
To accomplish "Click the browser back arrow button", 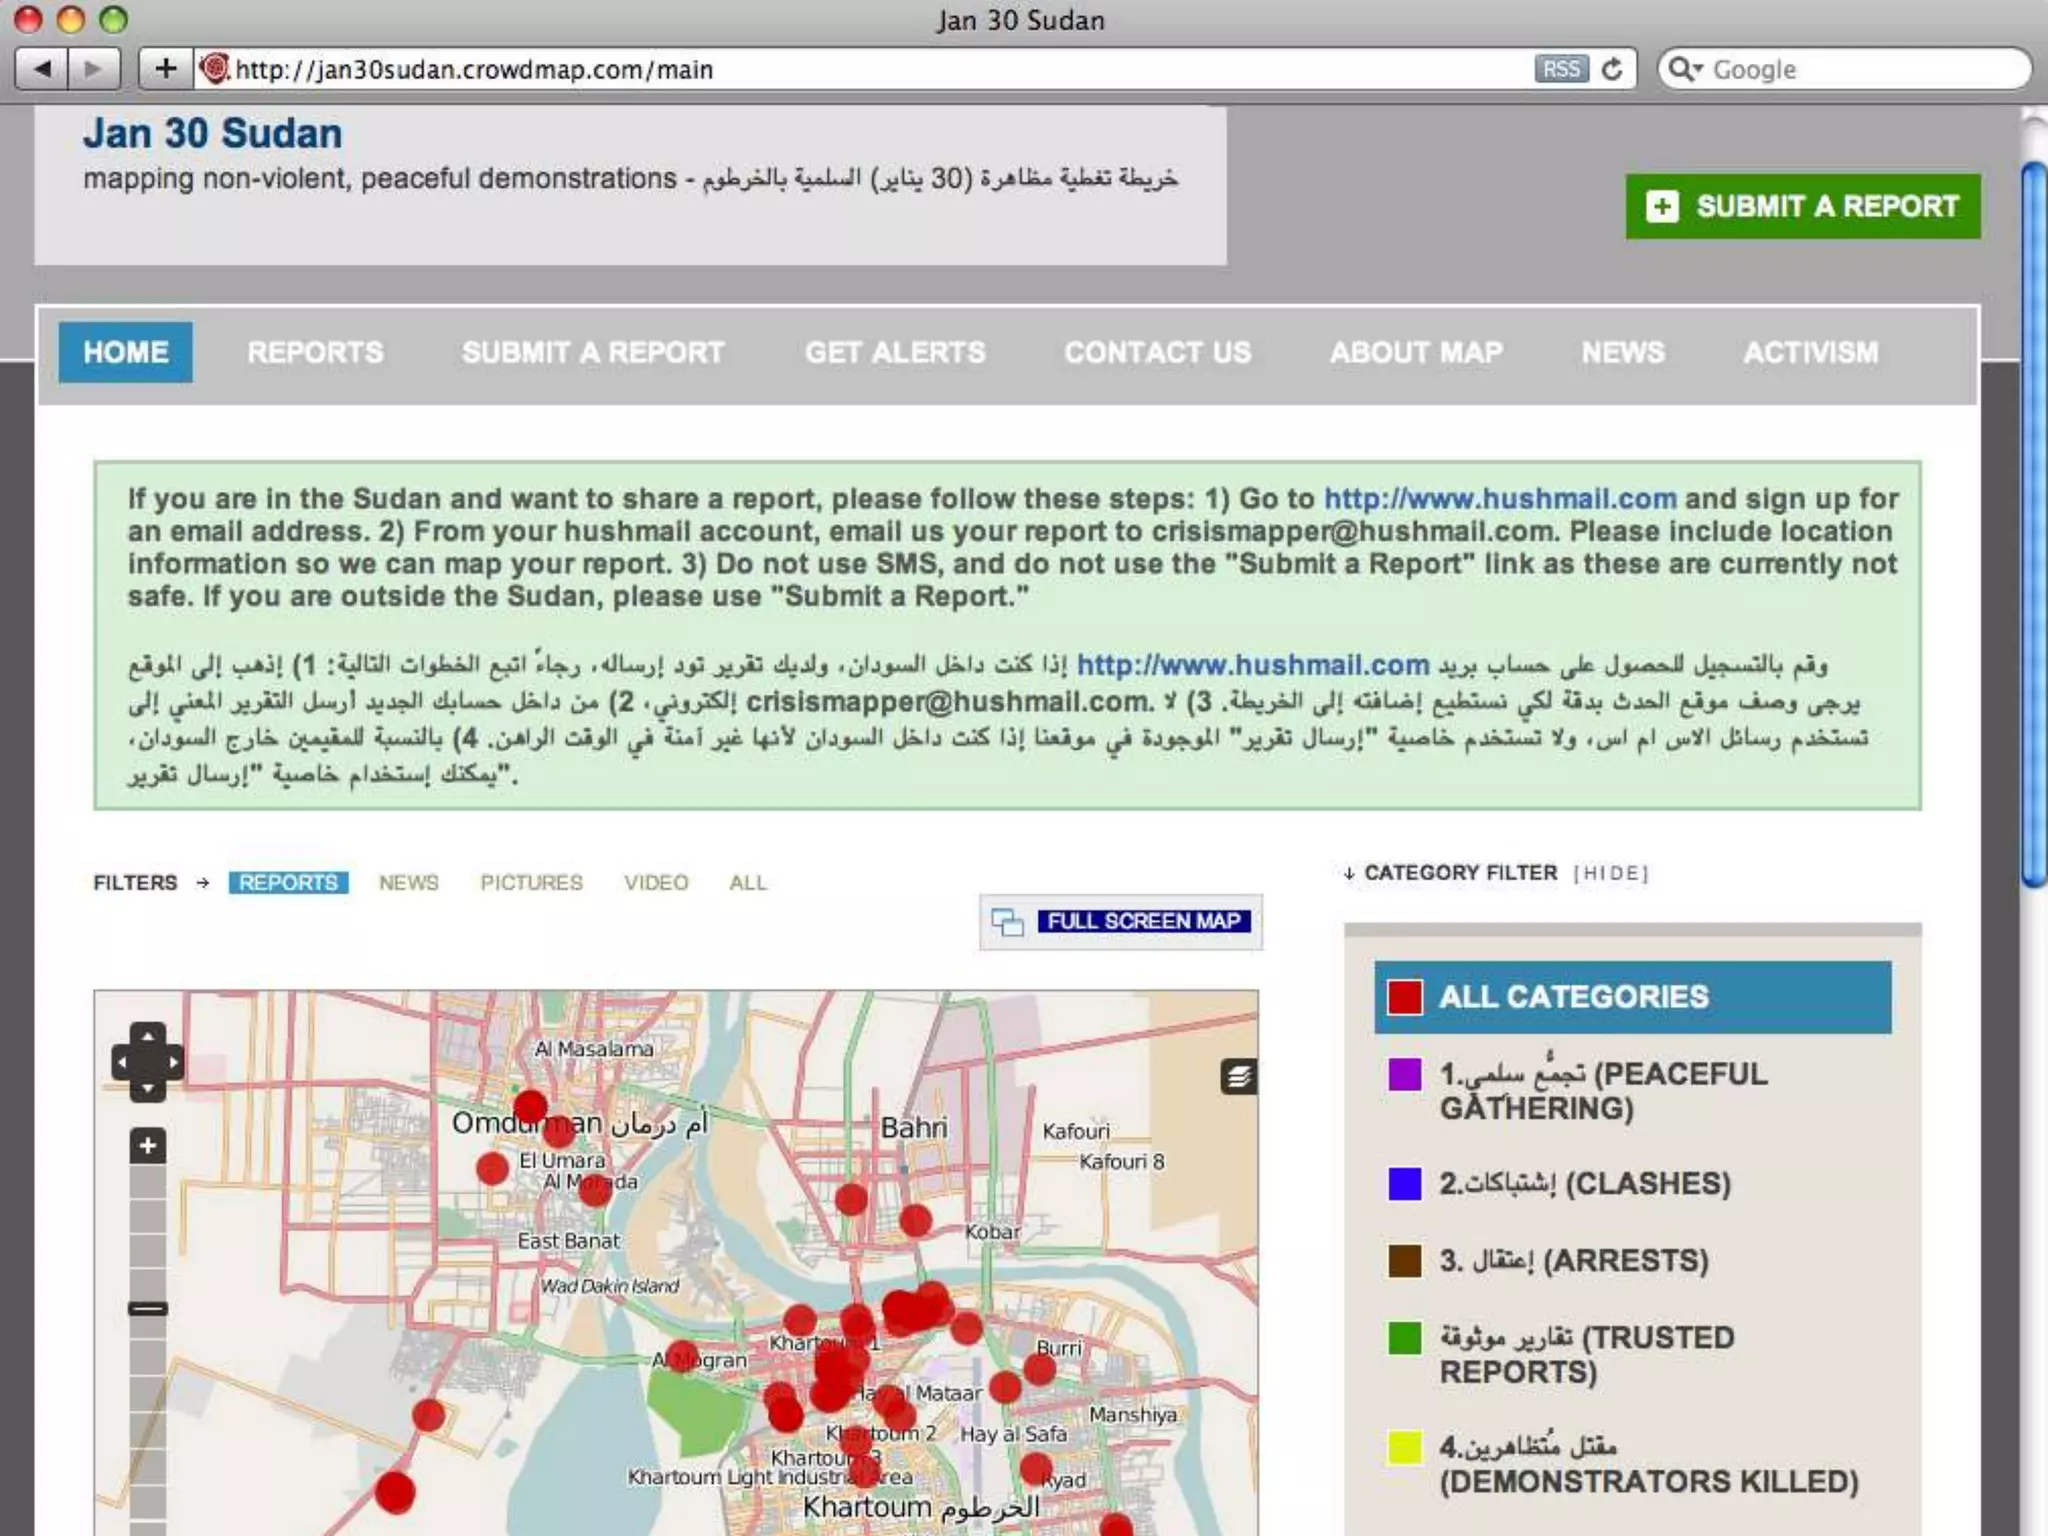I will pos(42,69).
